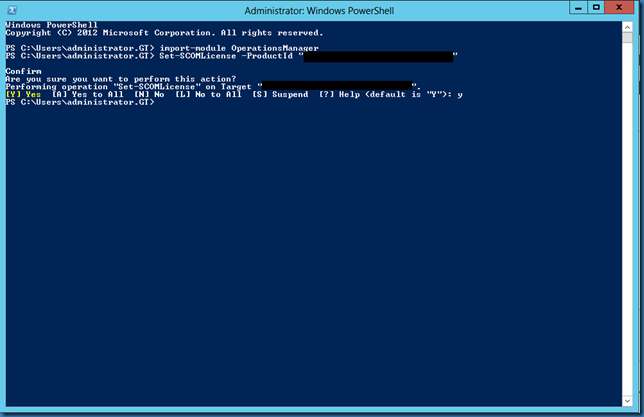Click the Microsoft Corporation copyright line
The height and width of the screenshot is (417, 644).
165,32
